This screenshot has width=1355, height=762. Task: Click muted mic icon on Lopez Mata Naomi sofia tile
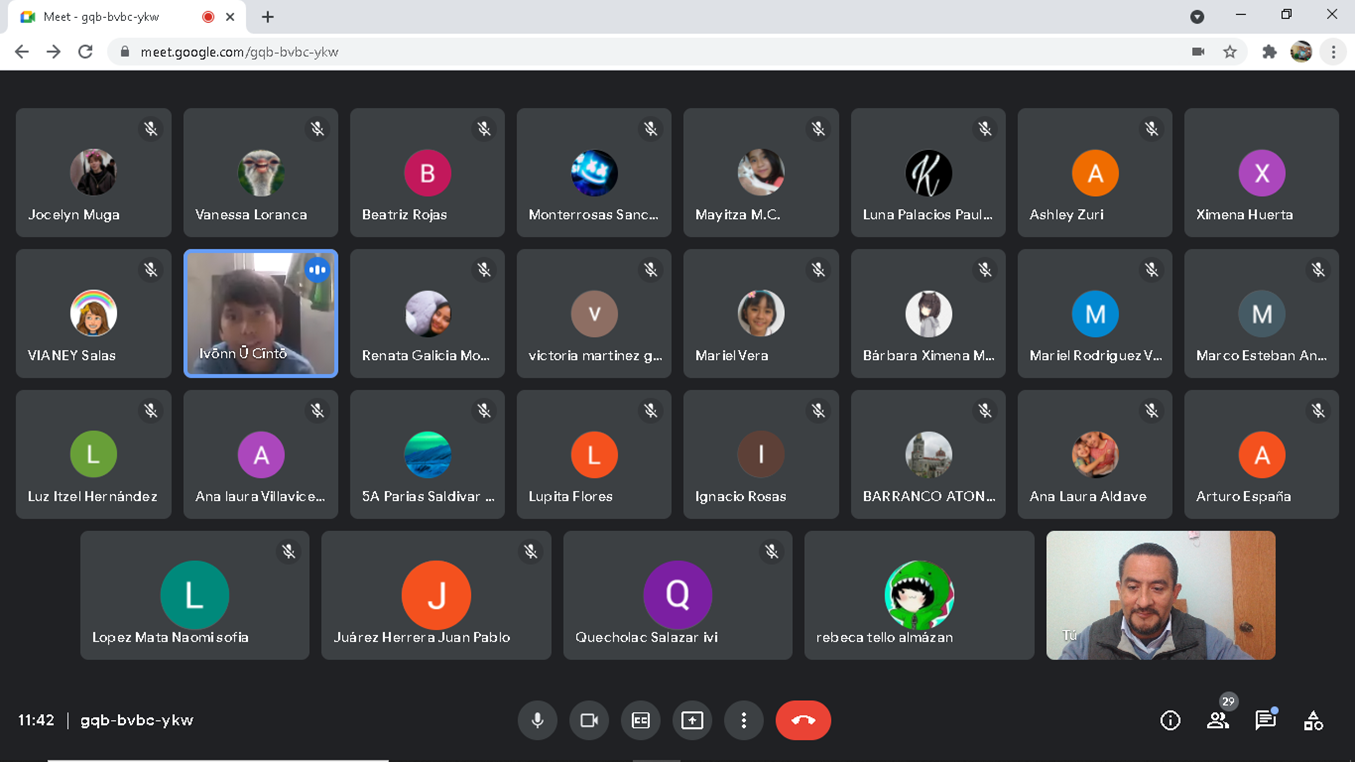click(x=288, y=551)
